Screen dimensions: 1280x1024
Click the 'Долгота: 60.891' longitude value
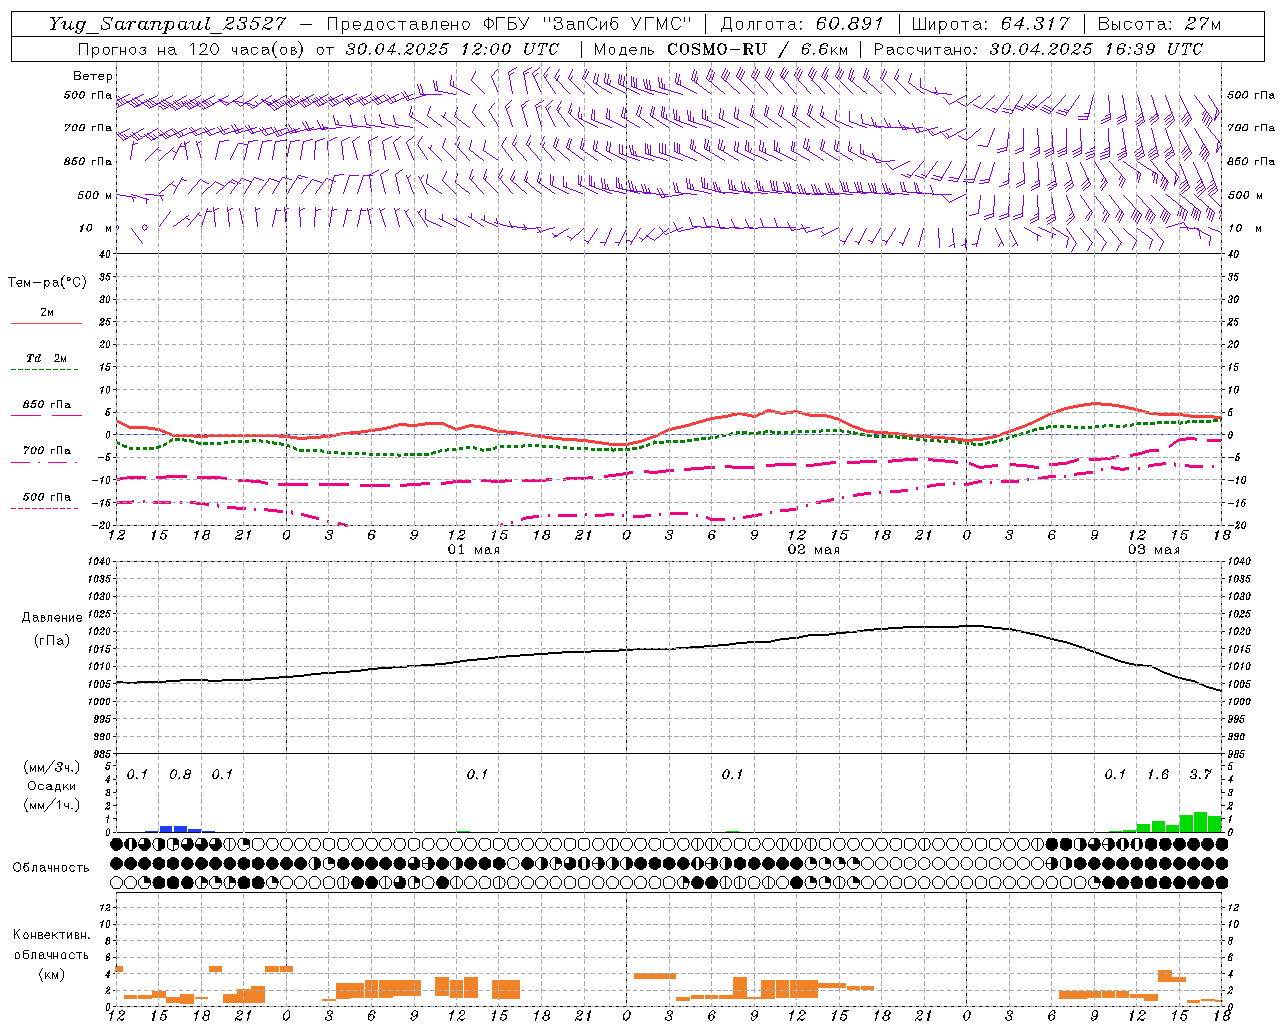(x=802, y=24)
